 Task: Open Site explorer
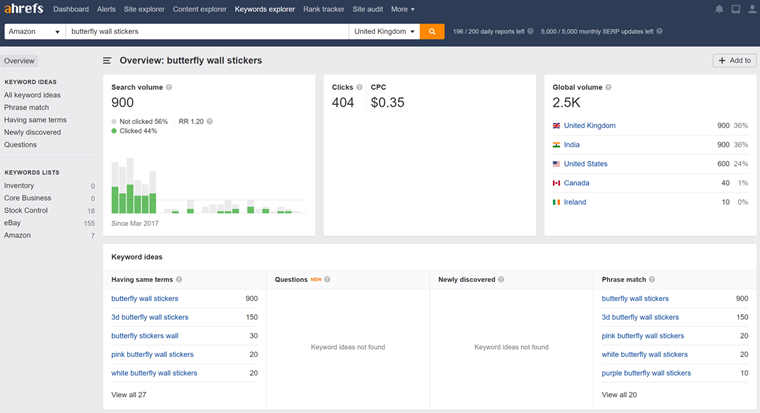[144, 9]
